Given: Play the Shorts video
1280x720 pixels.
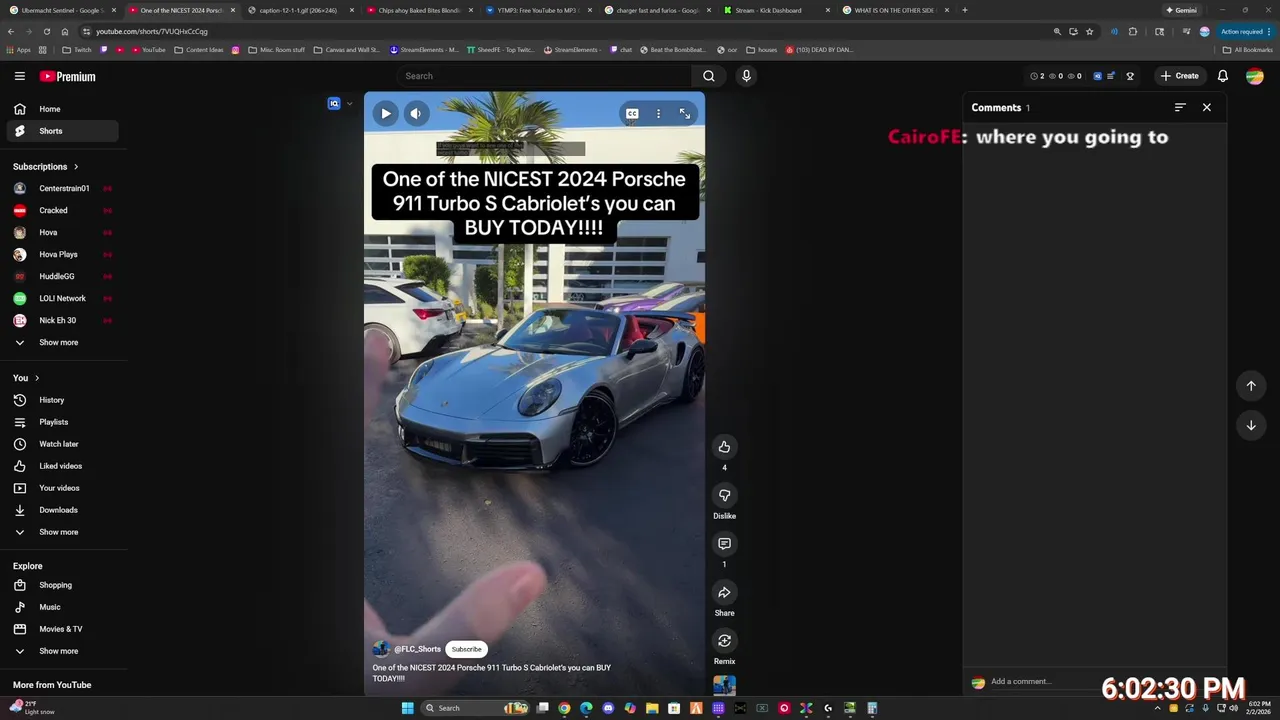Looking at the screenshot, I should coord(385,113).
